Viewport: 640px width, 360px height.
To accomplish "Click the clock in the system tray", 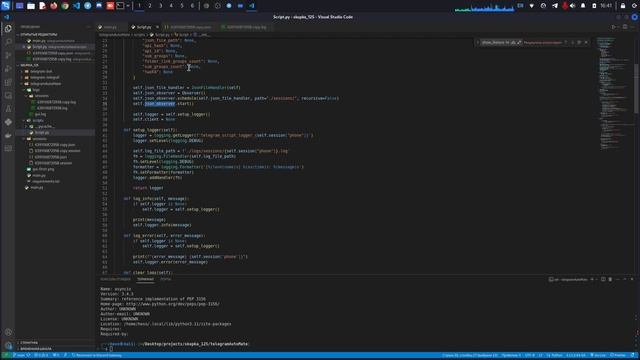I will pos(607,6).
